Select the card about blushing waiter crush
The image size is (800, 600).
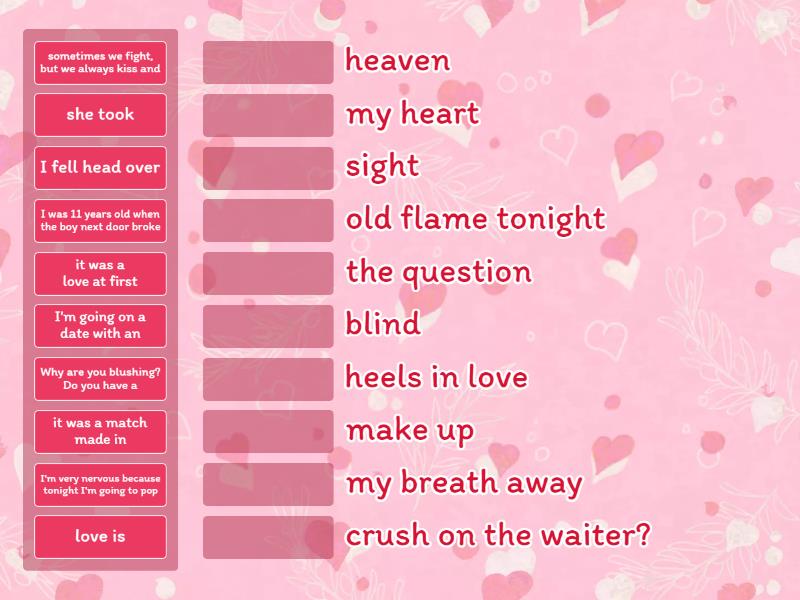point(99,378)
